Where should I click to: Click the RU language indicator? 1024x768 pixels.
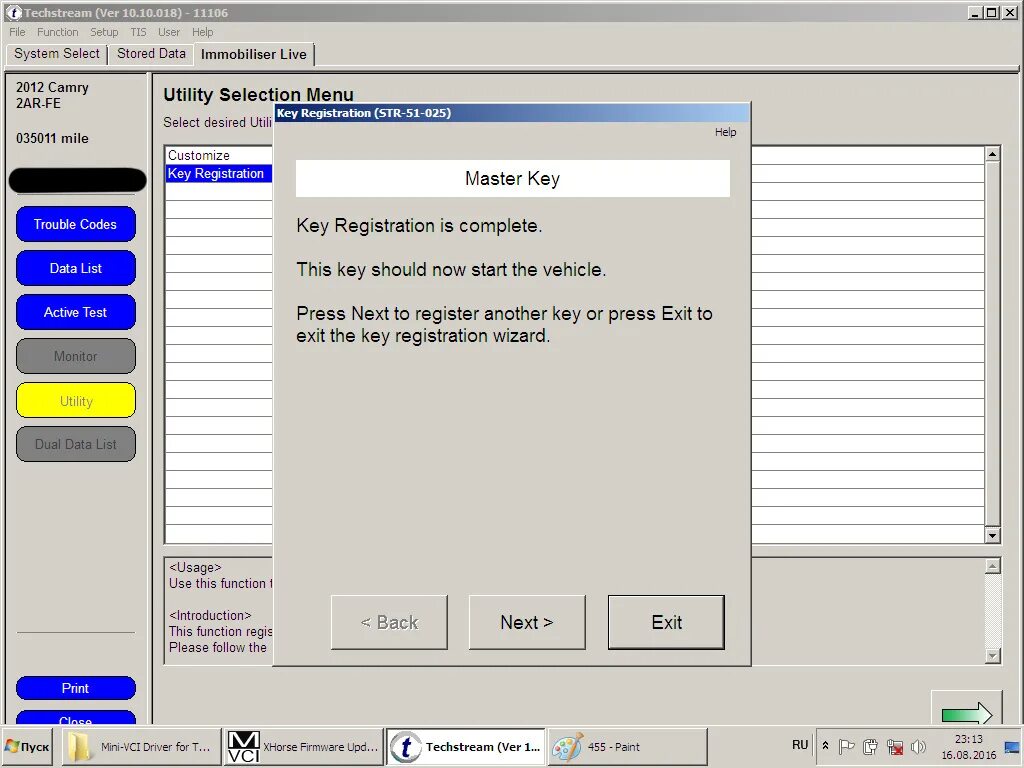click(x=800, y=745)
